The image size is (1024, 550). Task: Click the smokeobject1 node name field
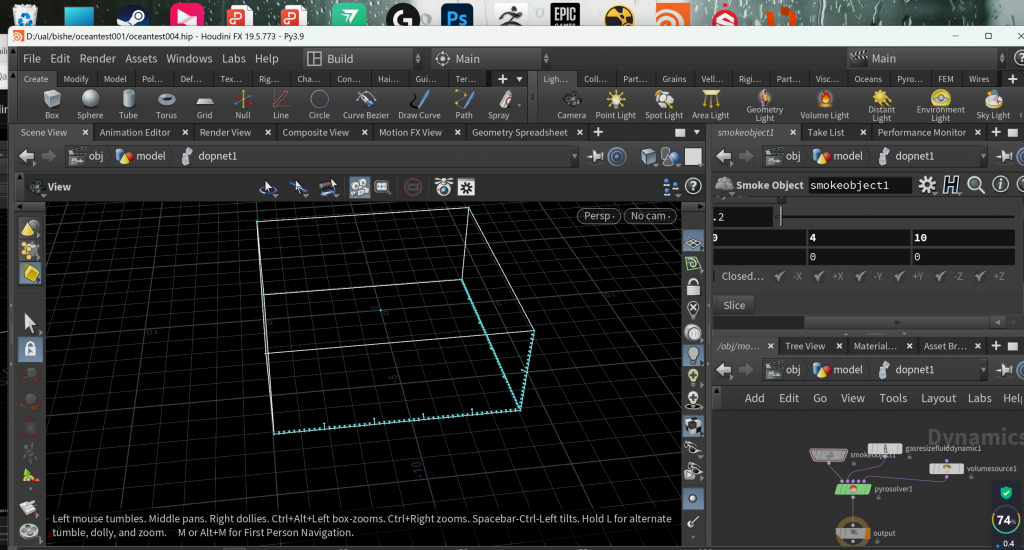[x=859, y=186]
